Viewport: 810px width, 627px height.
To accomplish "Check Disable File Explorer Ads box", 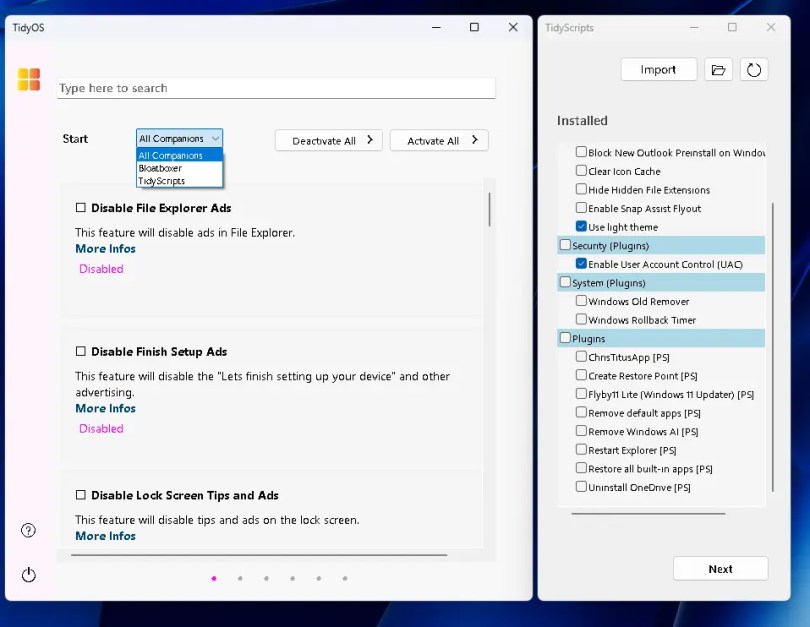I will (81, 208).
